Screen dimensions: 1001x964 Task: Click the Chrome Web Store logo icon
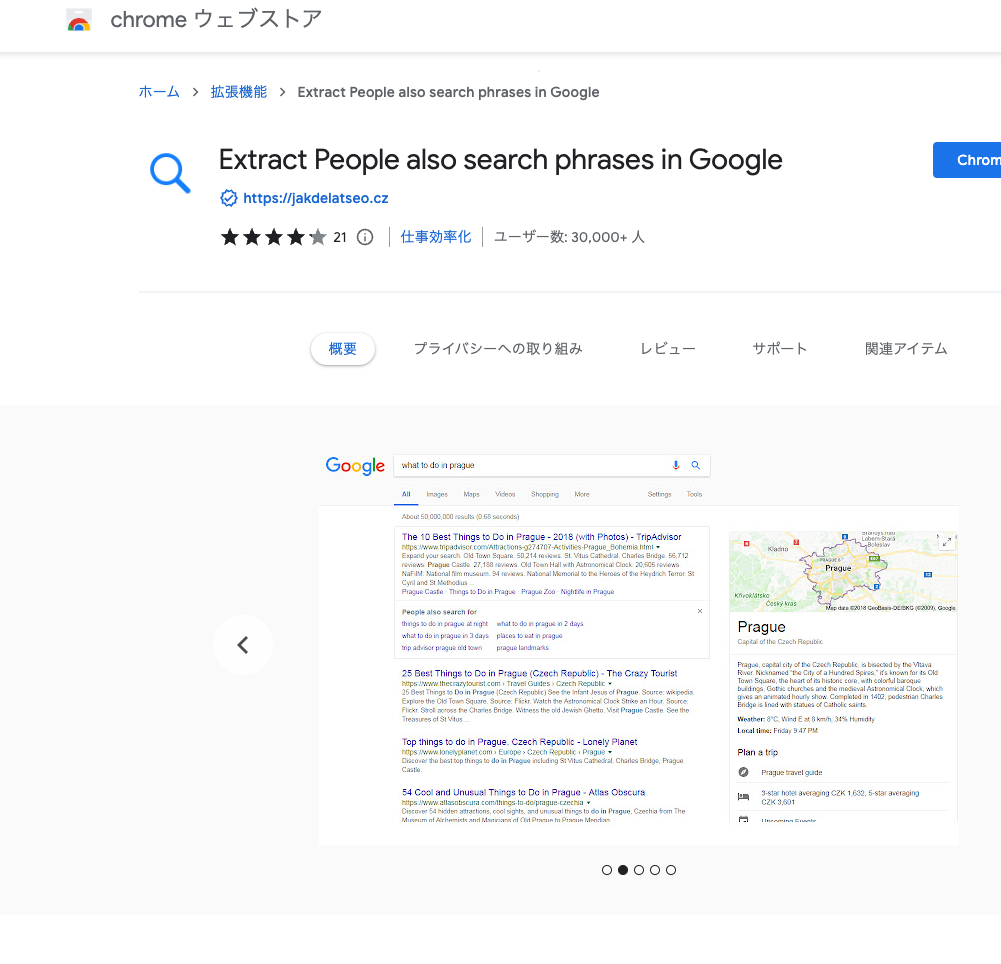pyautogui.click(x=79, y=19)
